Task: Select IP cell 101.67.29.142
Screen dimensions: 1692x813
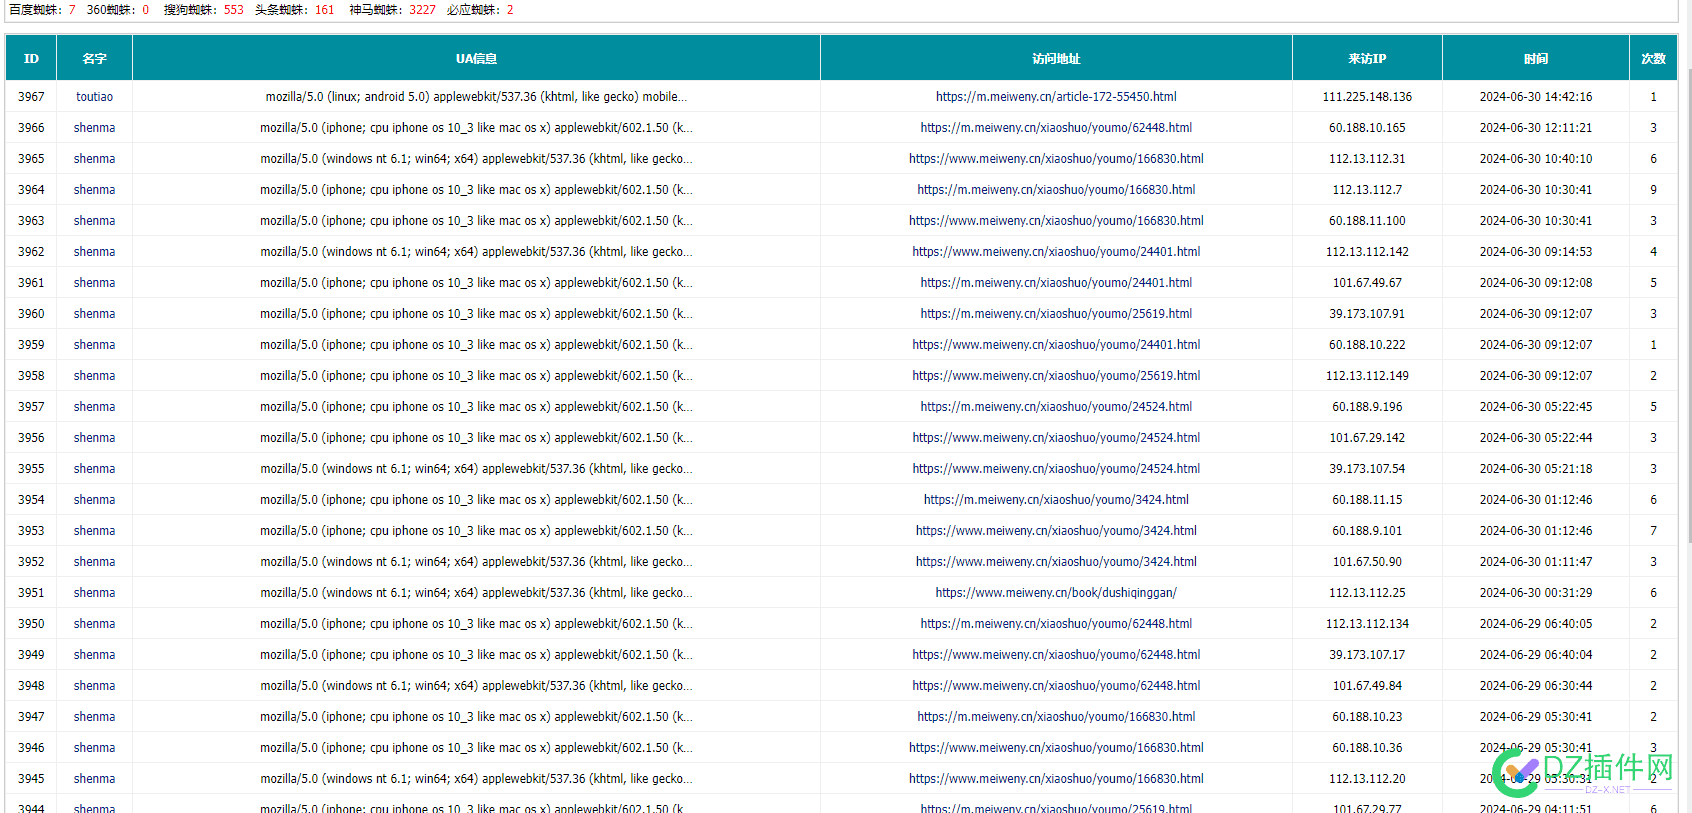Action: (1367, 438)
